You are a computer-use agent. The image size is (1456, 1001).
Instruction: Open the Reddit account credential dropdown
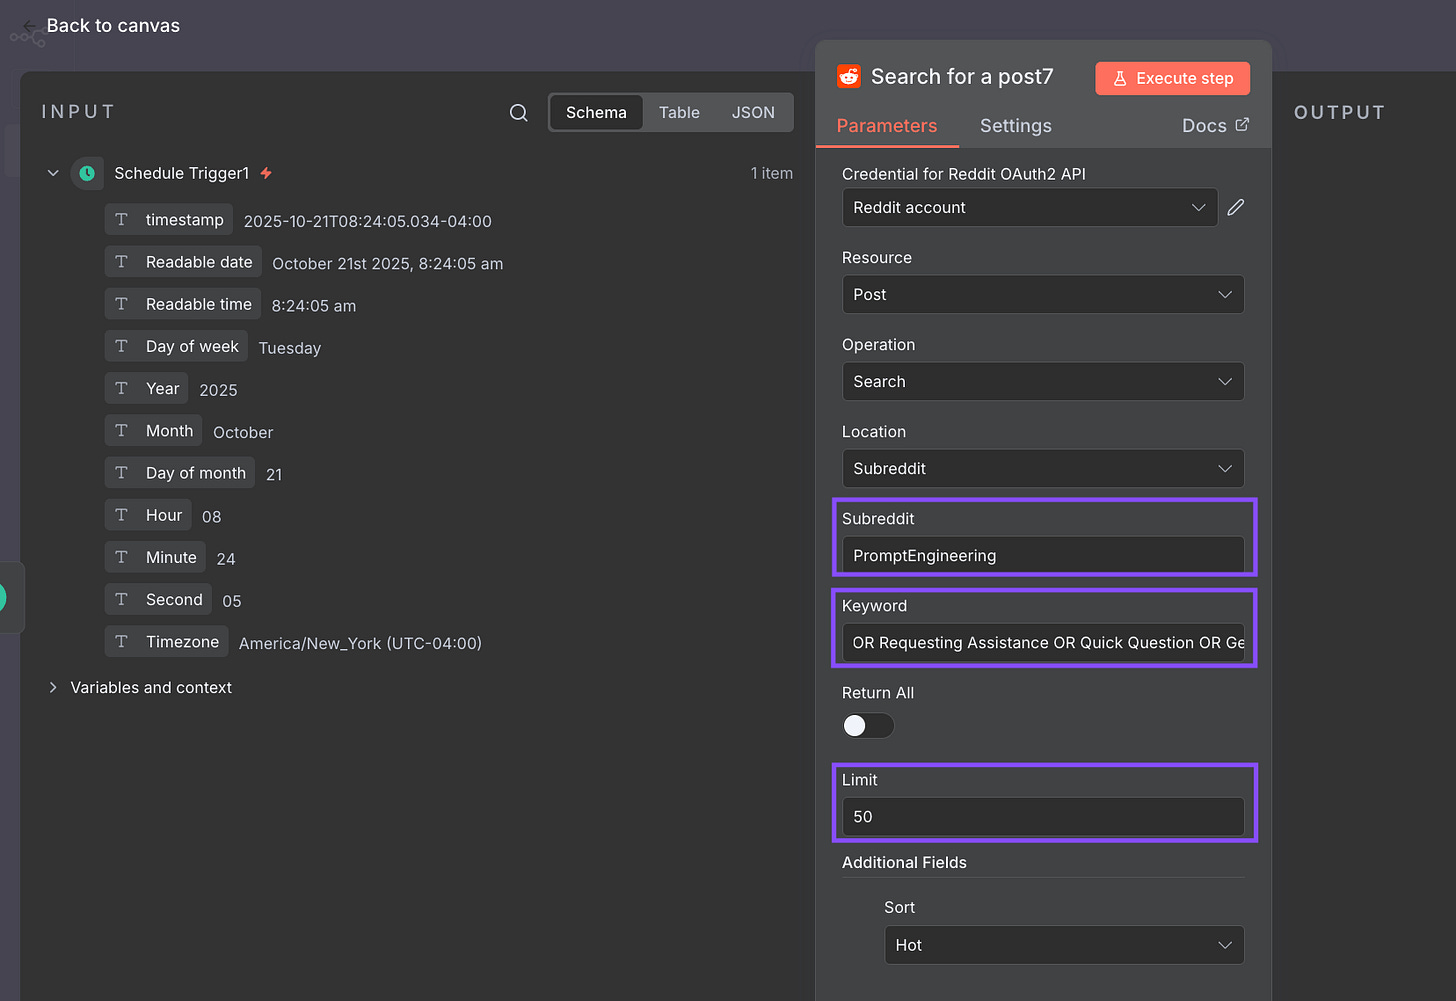pos(1030,207)
